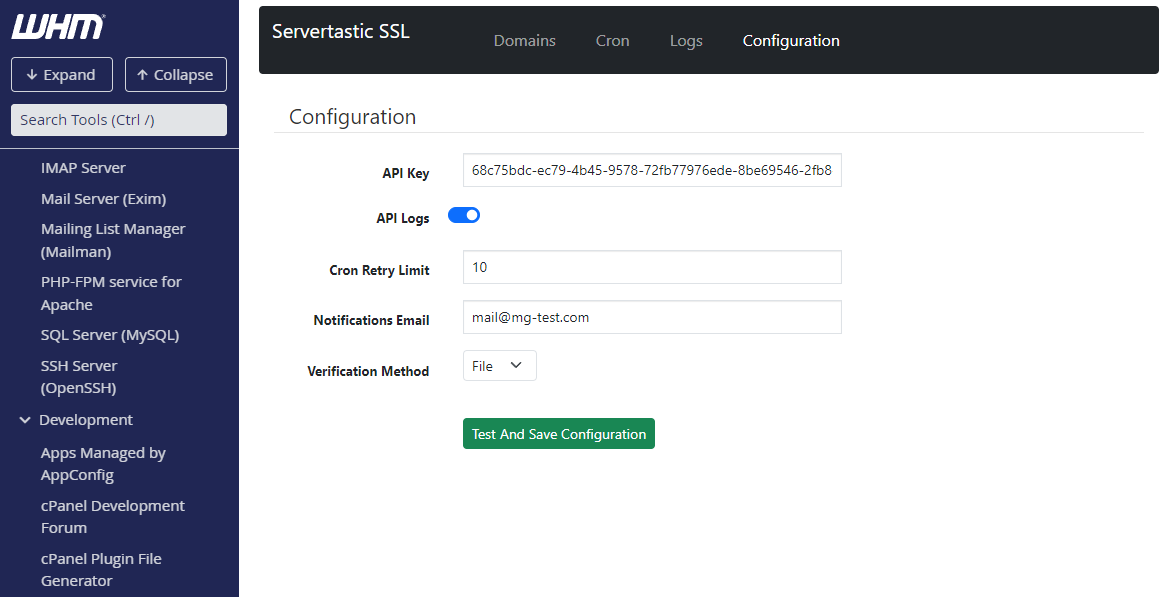Open SQL Server (MySQL) link
The width and height of the screenshot is (1162, 597).
[110, 335]
